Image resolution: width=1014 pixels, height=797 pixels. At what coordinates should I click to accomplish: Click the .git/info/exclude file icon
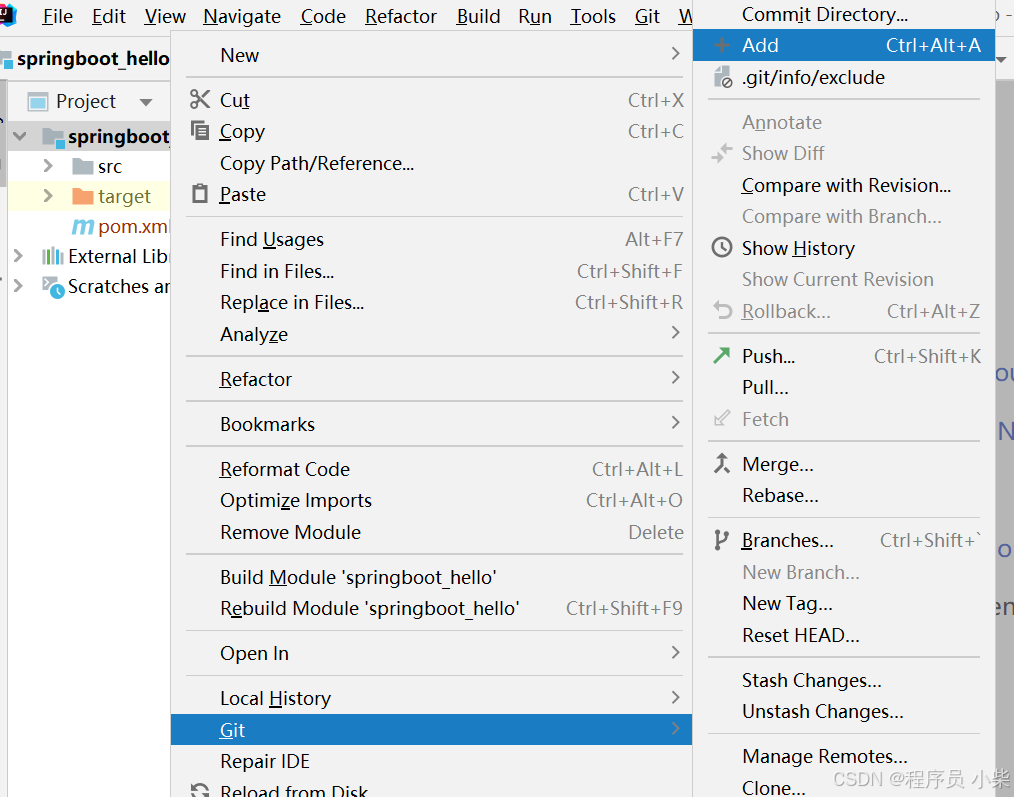pos(722,77)
